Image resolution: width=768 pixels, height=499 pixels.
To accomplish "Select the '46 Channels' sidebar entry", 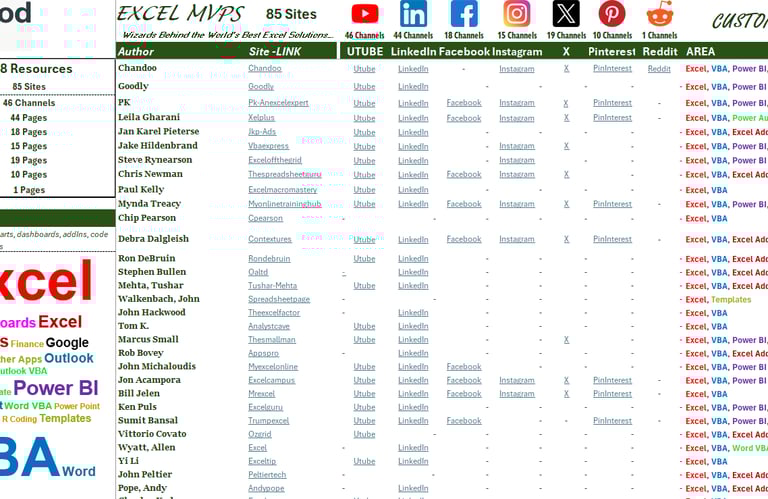I will pyautogui.click(x=29, y=103).
